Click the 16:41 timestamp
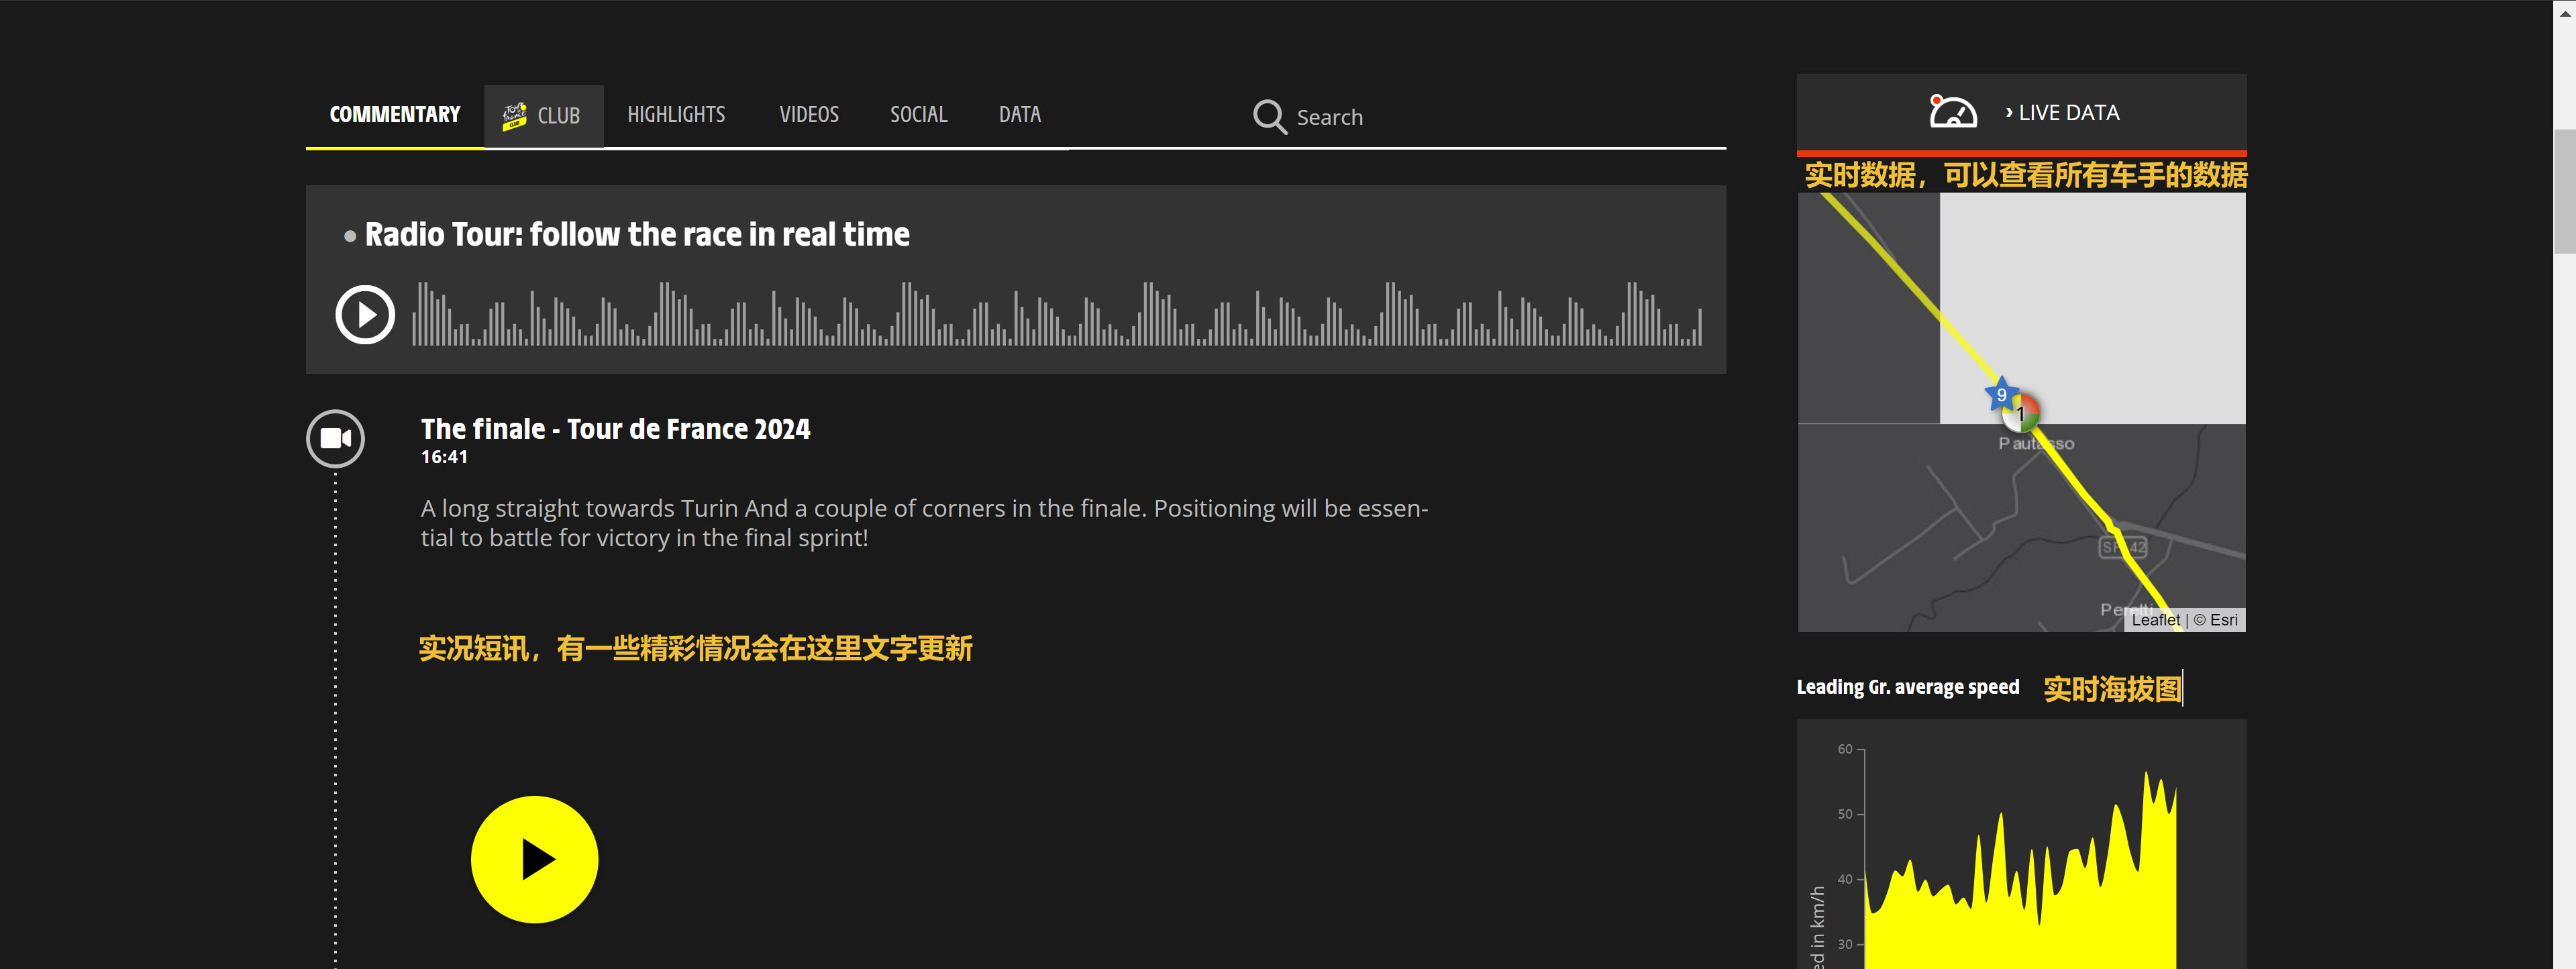The height and width of the screenshot is (969, 2576). point(444,457)
